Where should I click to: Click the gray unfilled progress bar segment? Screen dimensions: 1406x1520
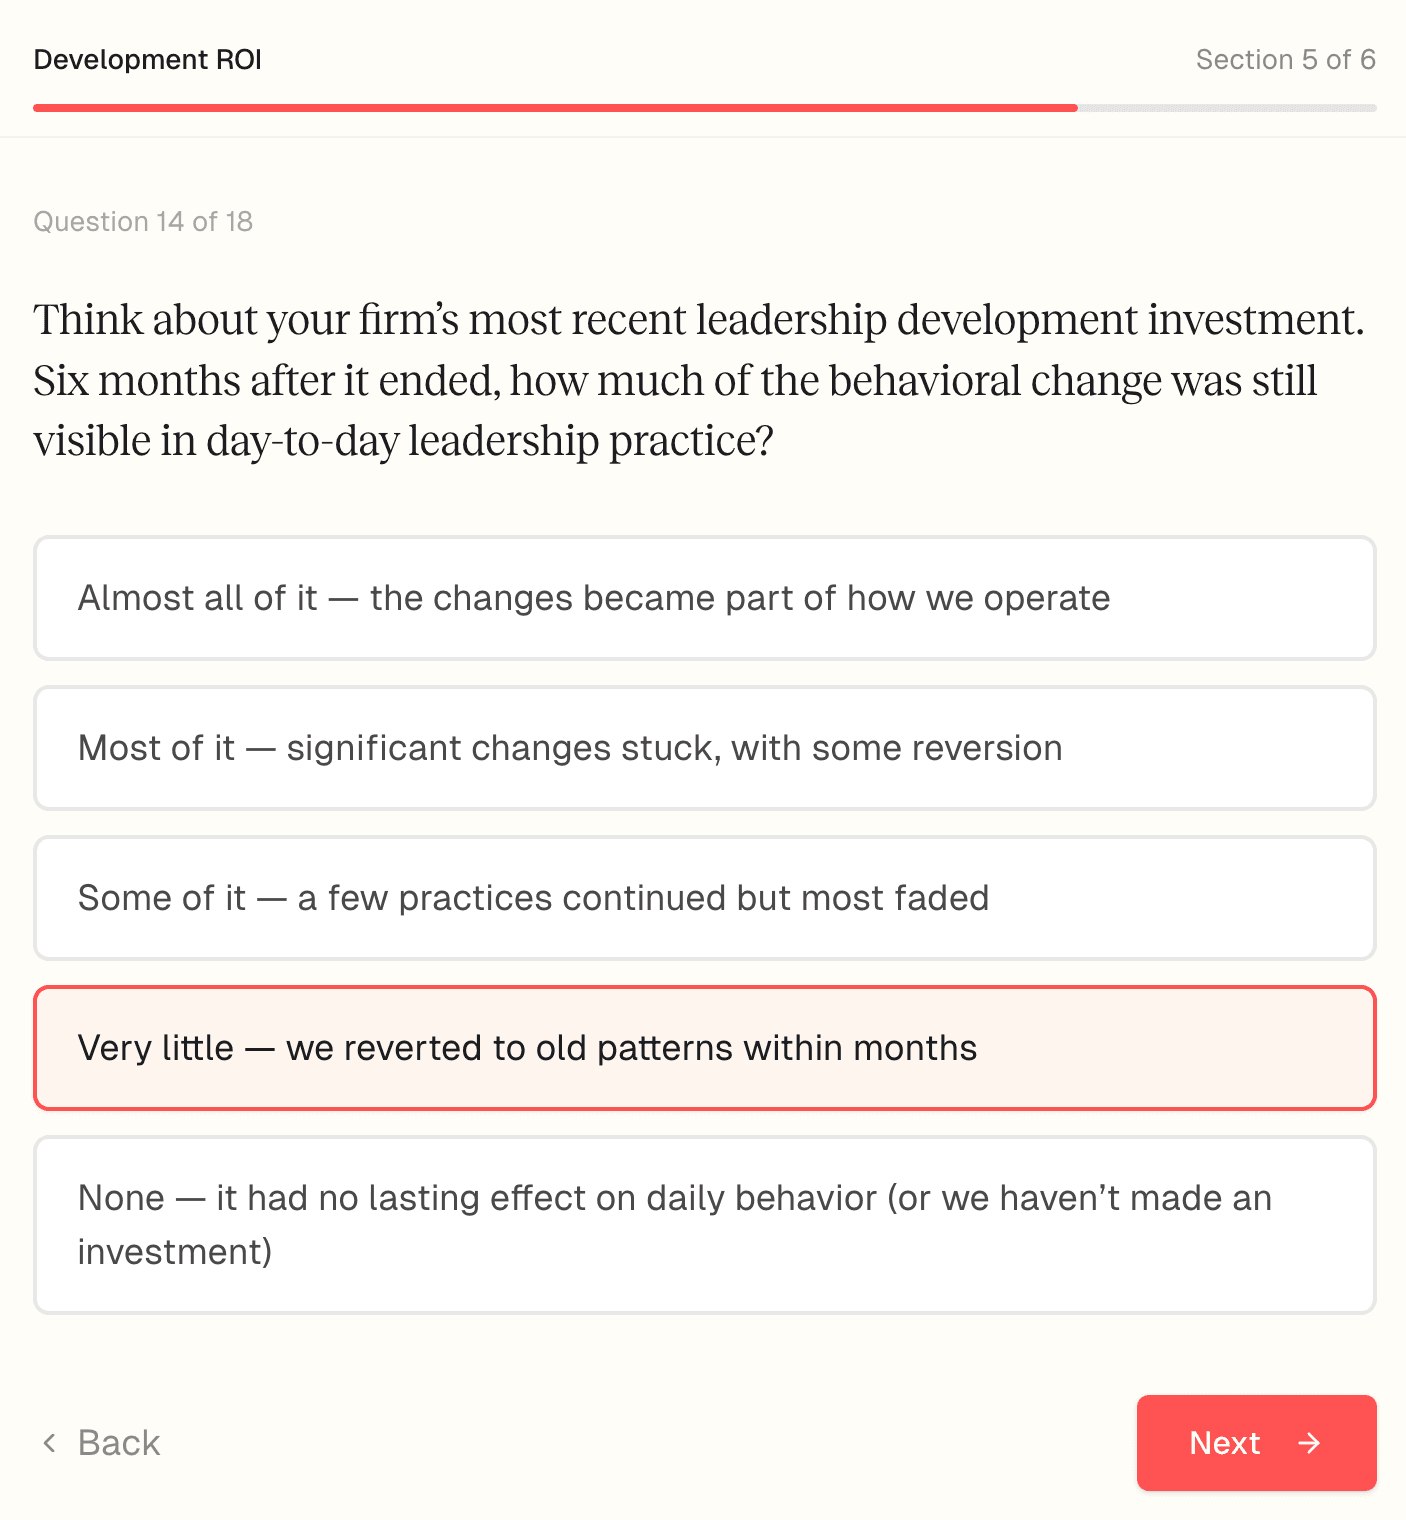point(1226,108)
